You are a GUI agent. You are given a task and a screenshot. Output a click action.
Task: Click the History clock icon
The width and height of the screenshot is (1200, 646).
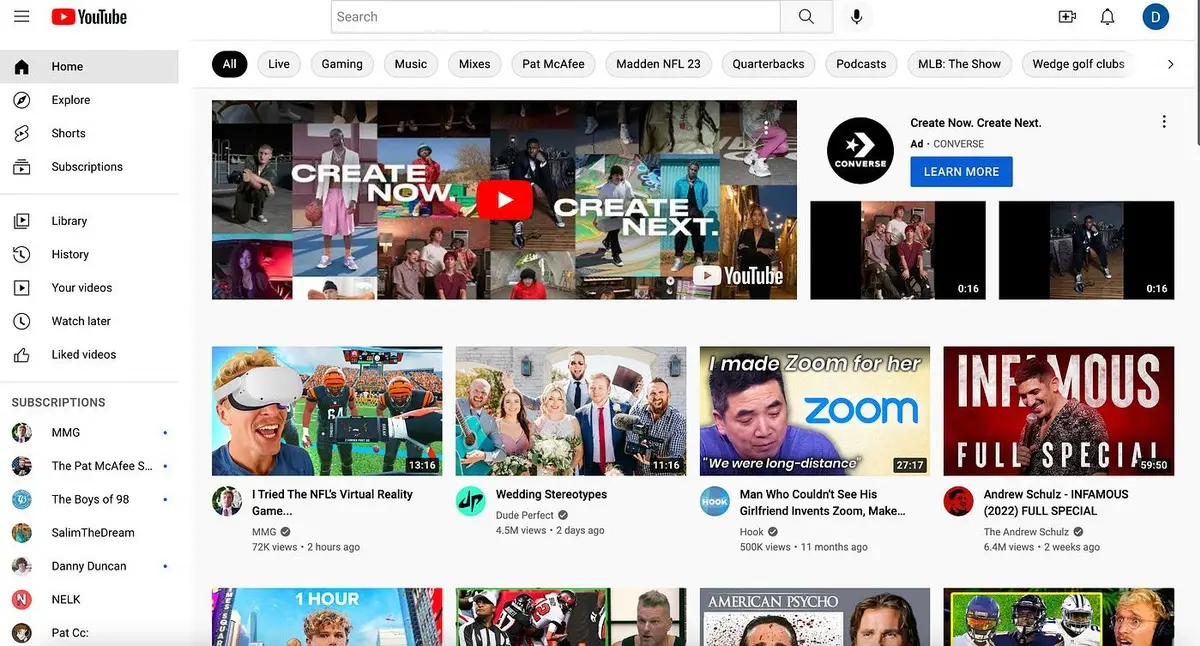(x=21, y=254)
